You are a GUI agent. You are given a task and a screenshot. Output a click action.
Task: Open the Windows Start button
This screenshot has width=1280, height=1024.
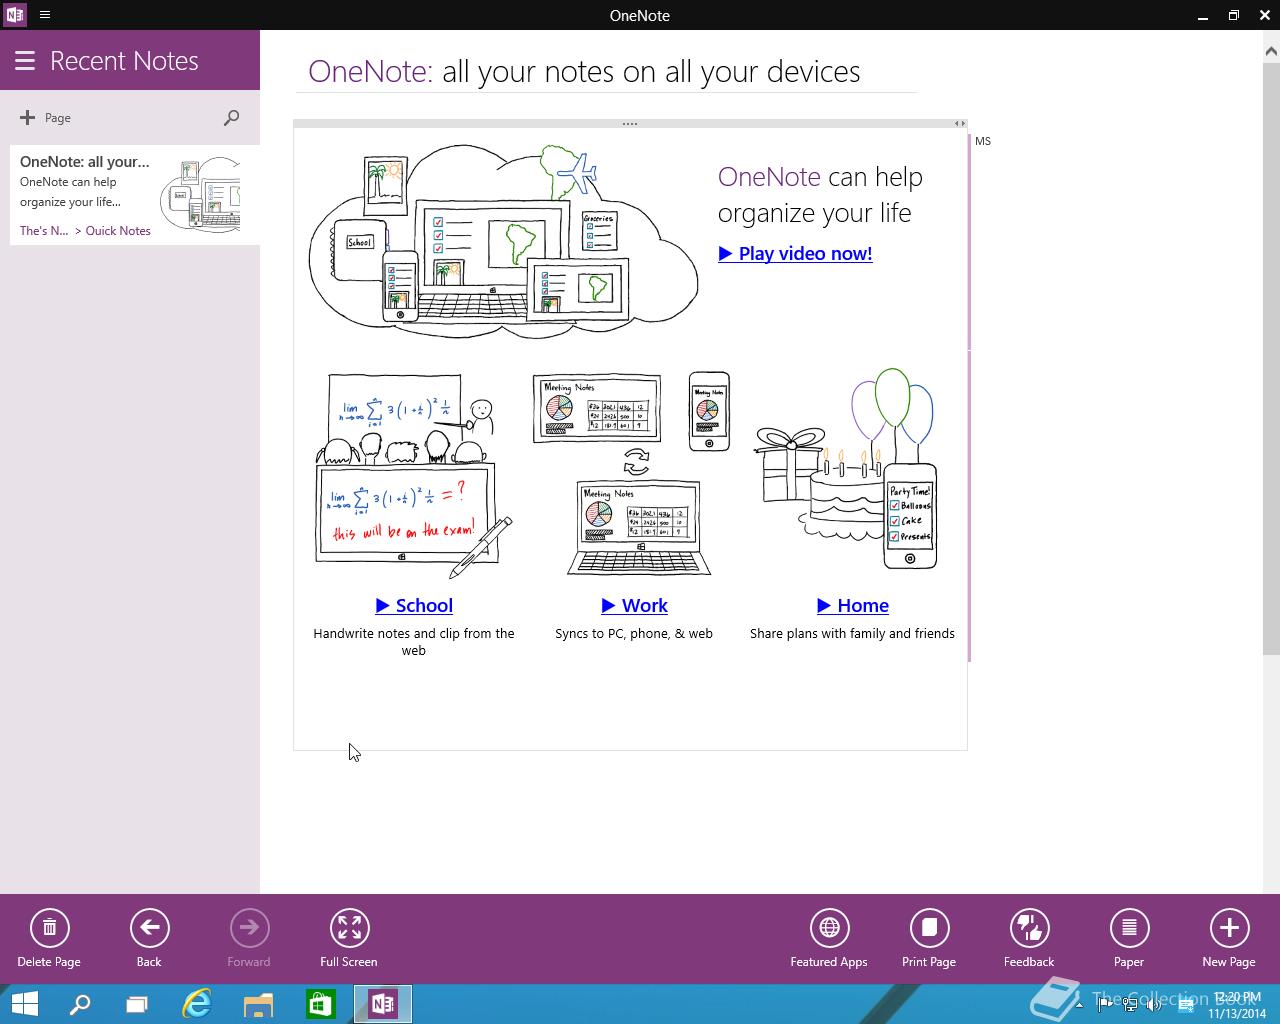(x=24, y=1004)
